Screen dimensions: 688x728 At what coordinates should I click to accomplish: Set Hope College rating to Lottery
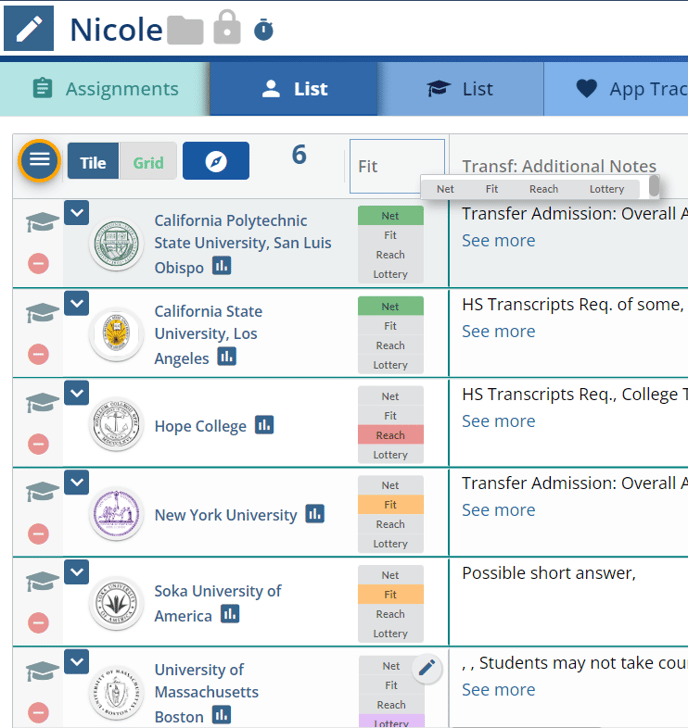[390, 455]
